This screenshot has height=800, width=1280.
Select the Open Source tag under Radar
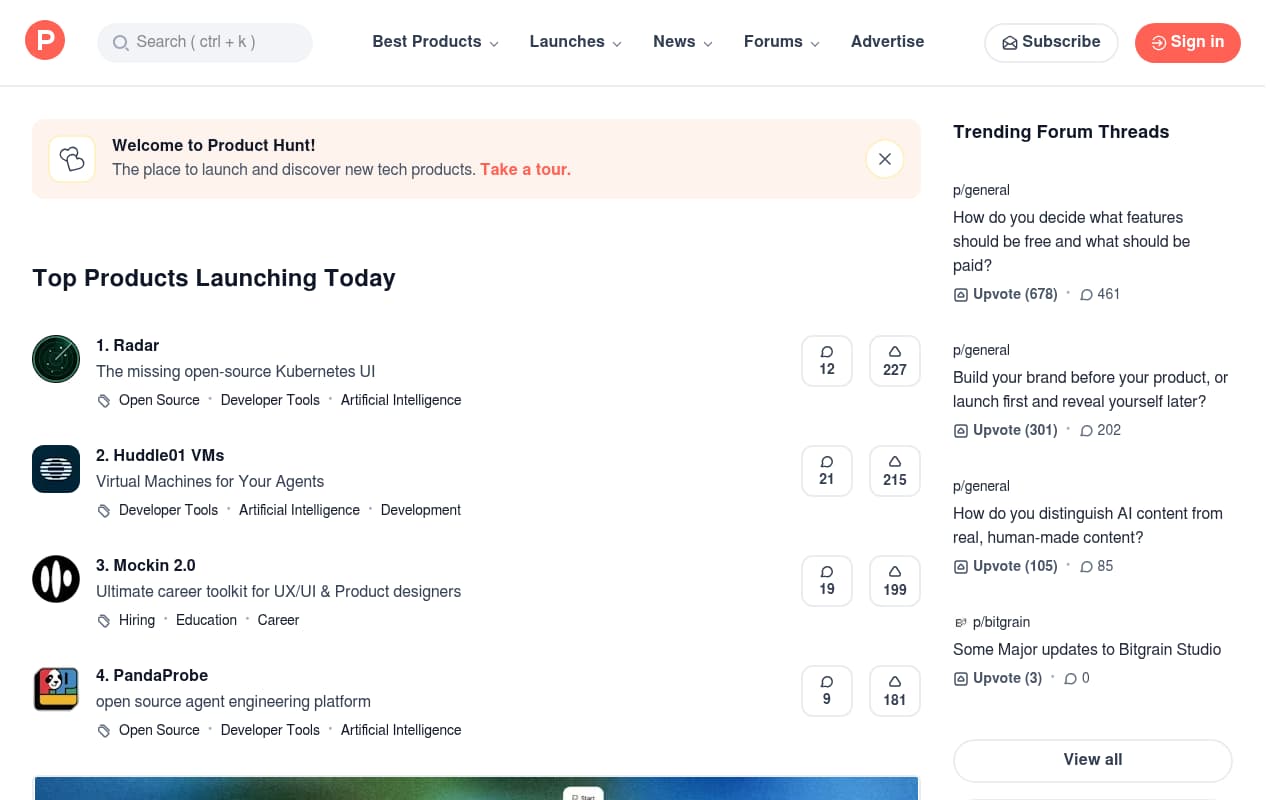[159, 400]
